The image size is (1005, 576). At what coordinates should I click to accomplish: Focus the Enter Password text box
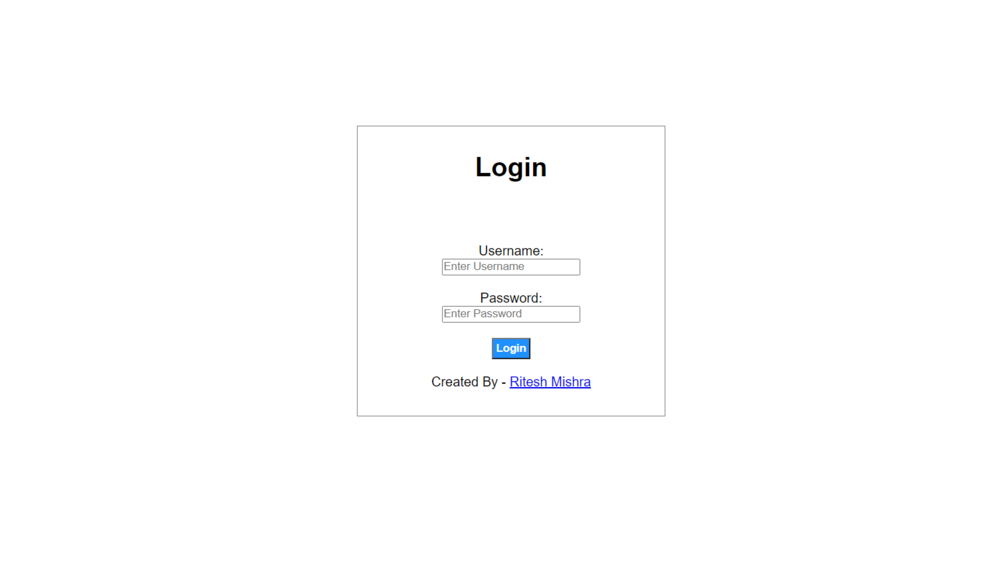tap(511, 314)
